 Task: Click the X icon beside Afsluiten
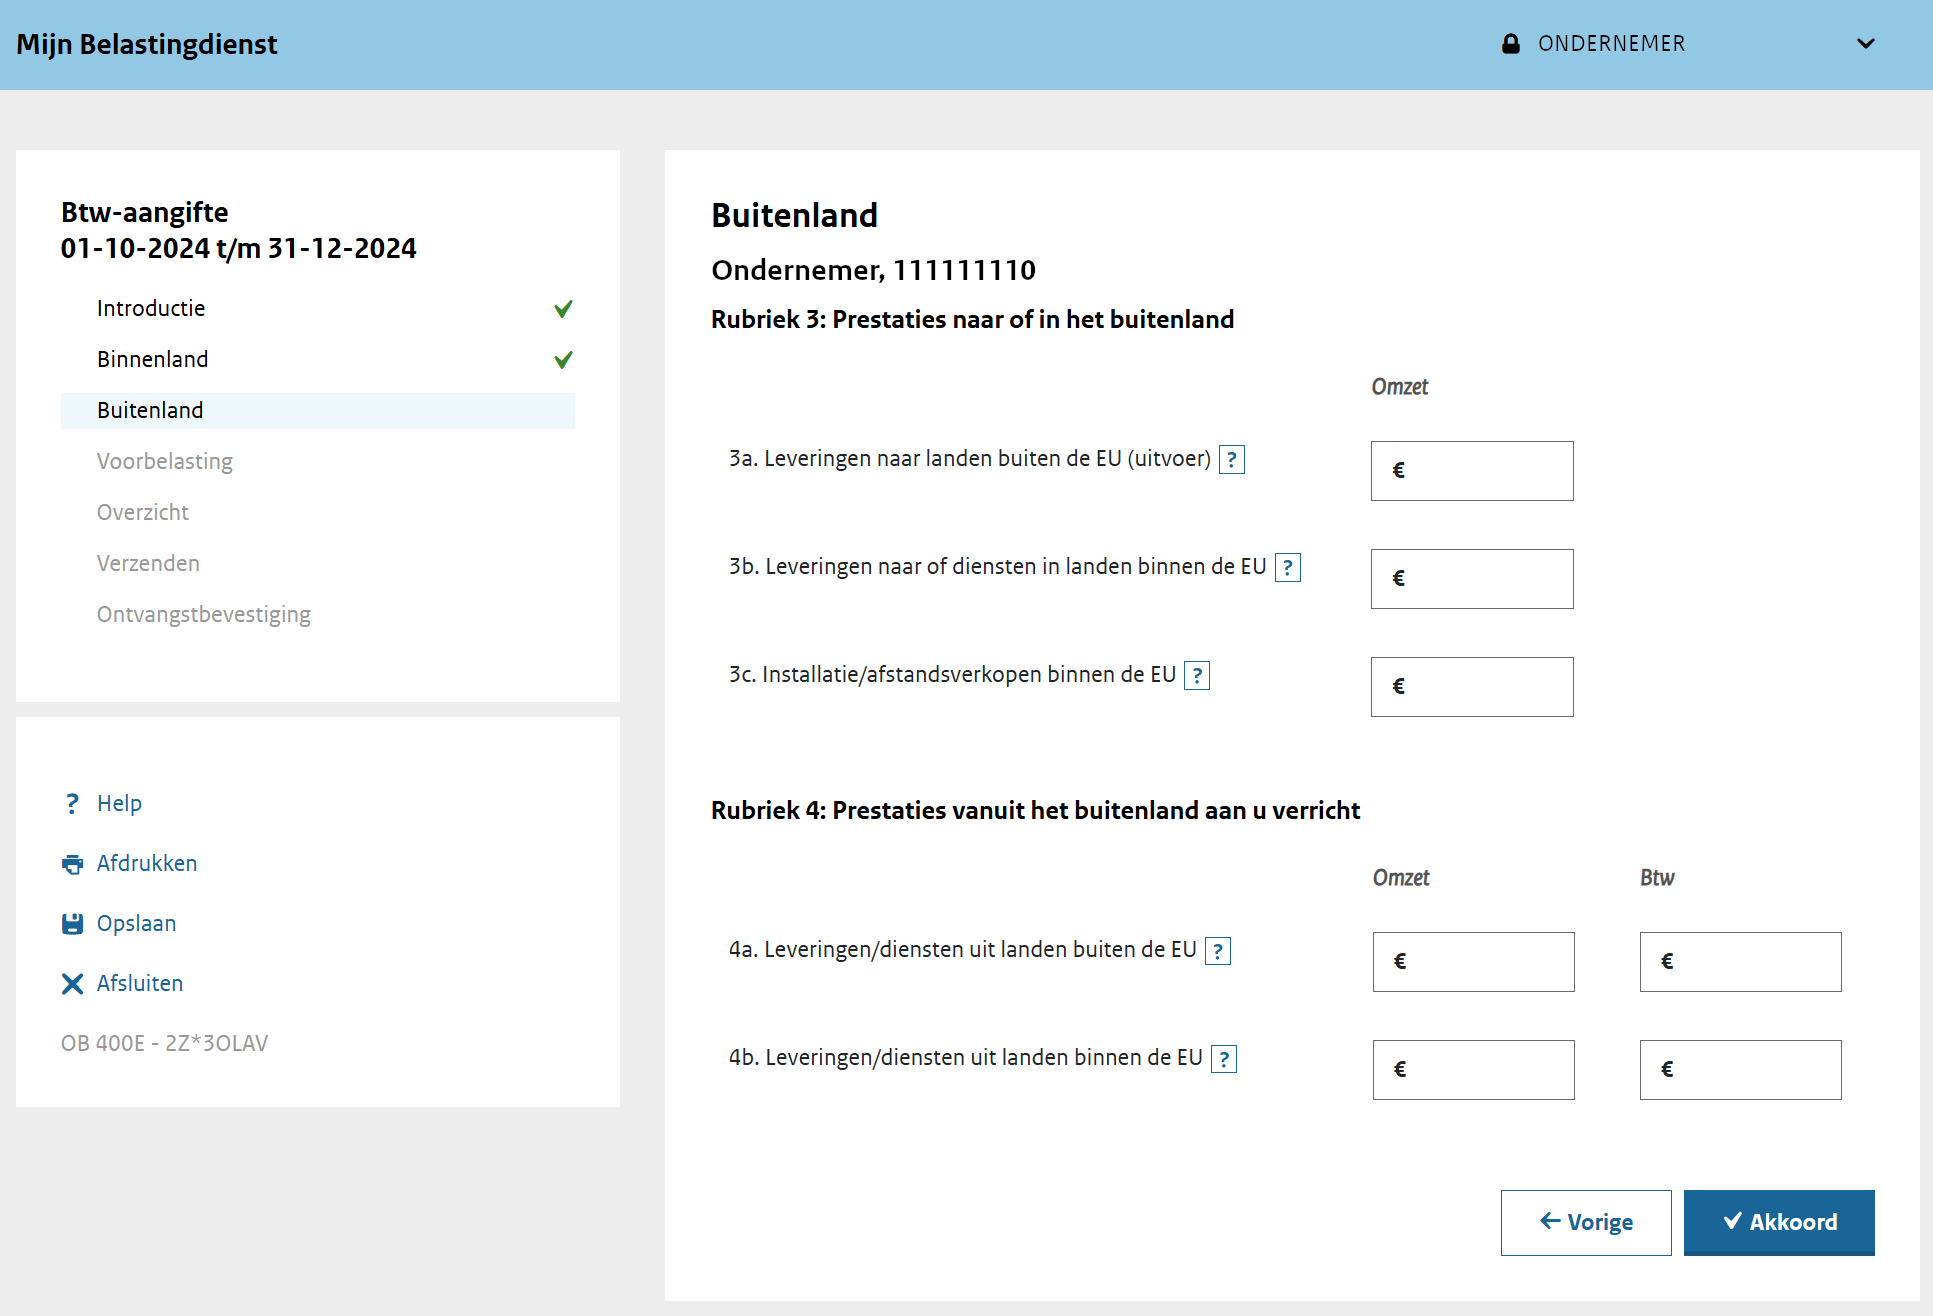tap(72, 984)
